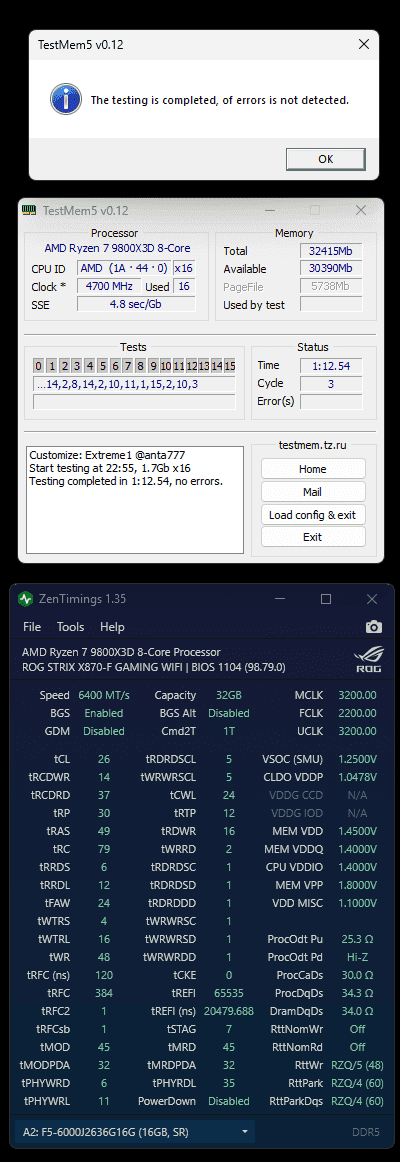Close the TestMem5 main window
Screen dimensions: 400x1162
[x=361, y=211]
